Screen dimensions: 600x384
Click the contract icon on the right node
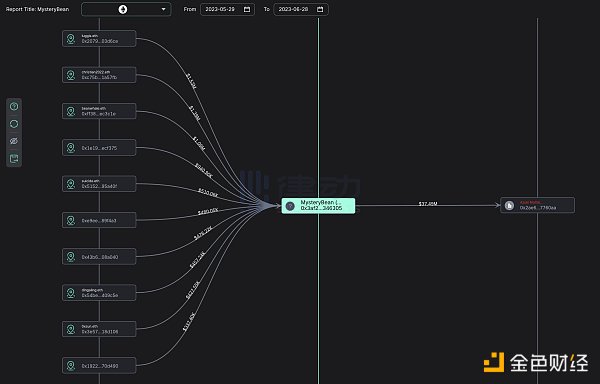coord(509,205)
